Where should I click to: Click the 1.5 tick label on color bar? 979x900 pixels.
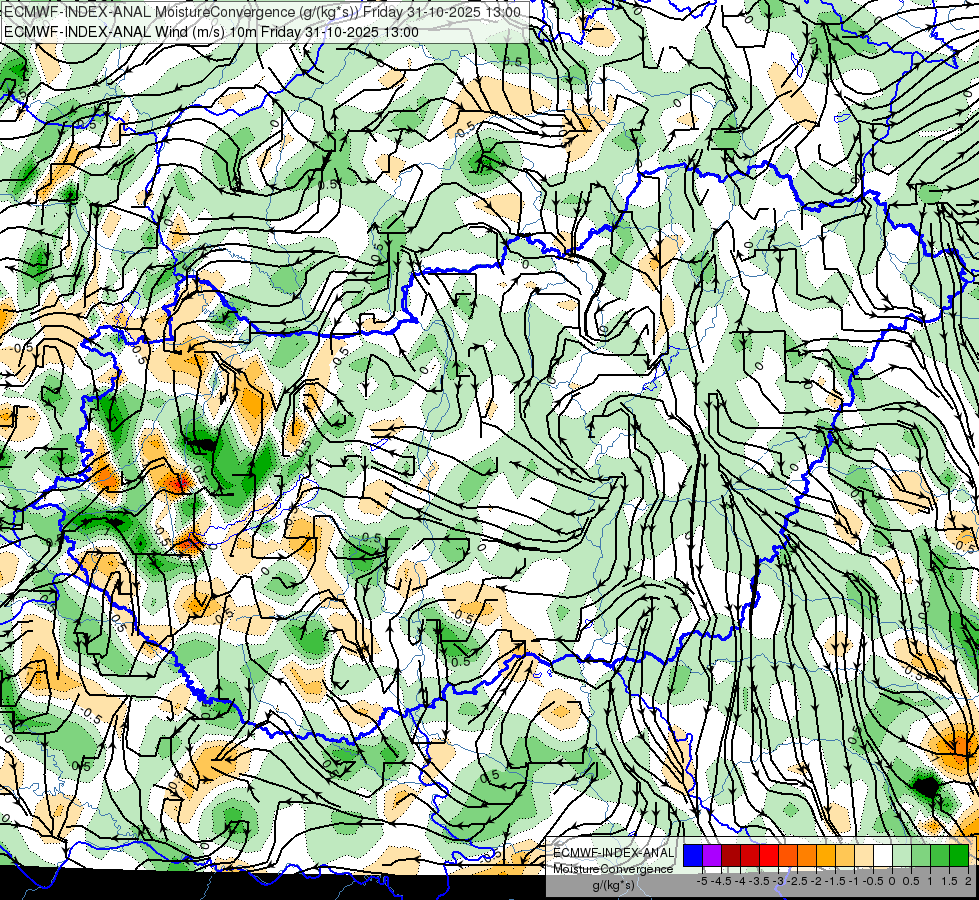tap(950, 882)
